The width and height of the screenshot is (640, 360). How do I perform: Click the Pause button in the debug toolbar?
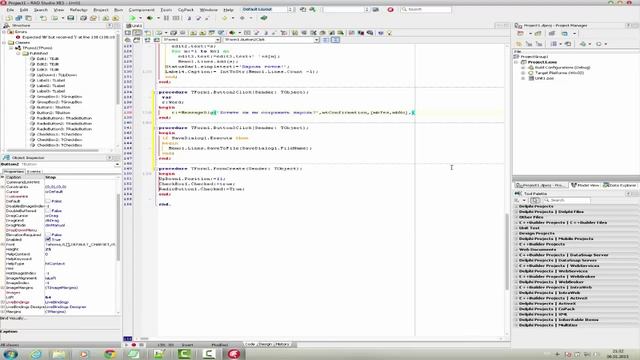pos(166,18)
